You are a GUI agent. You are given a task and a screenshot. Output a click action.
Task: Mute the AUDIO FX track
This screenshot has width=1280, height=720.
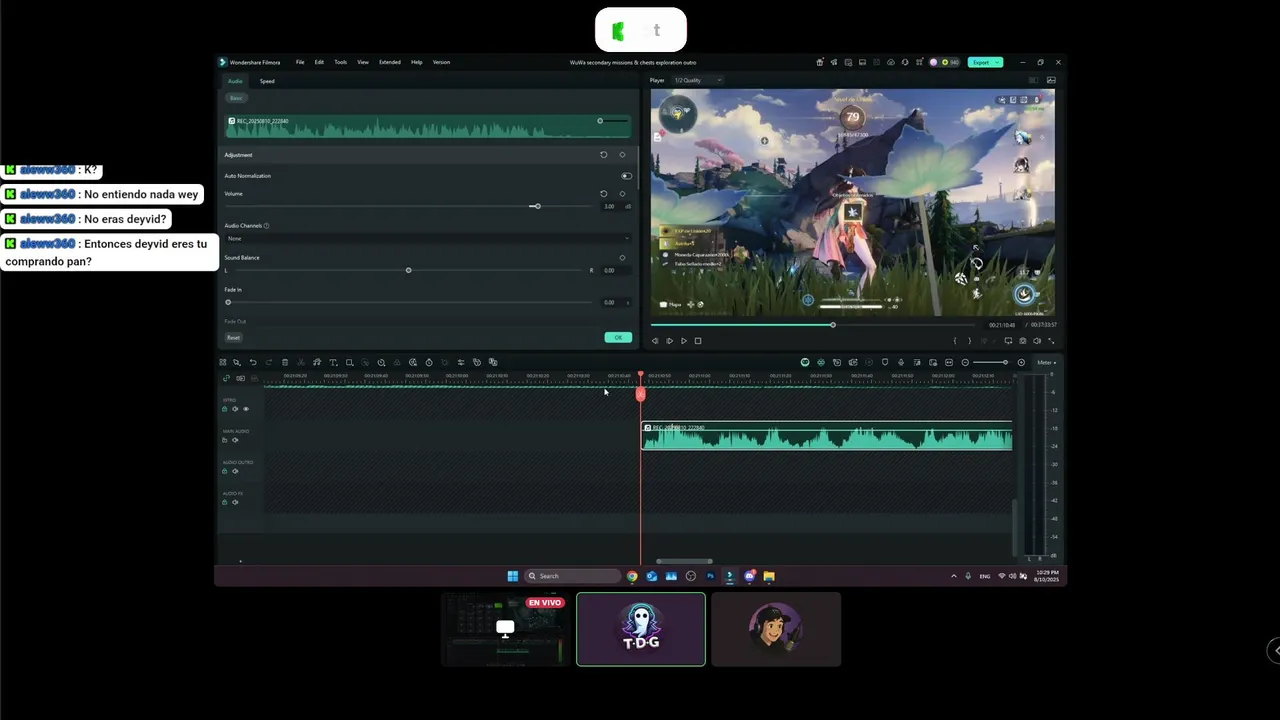235,502
